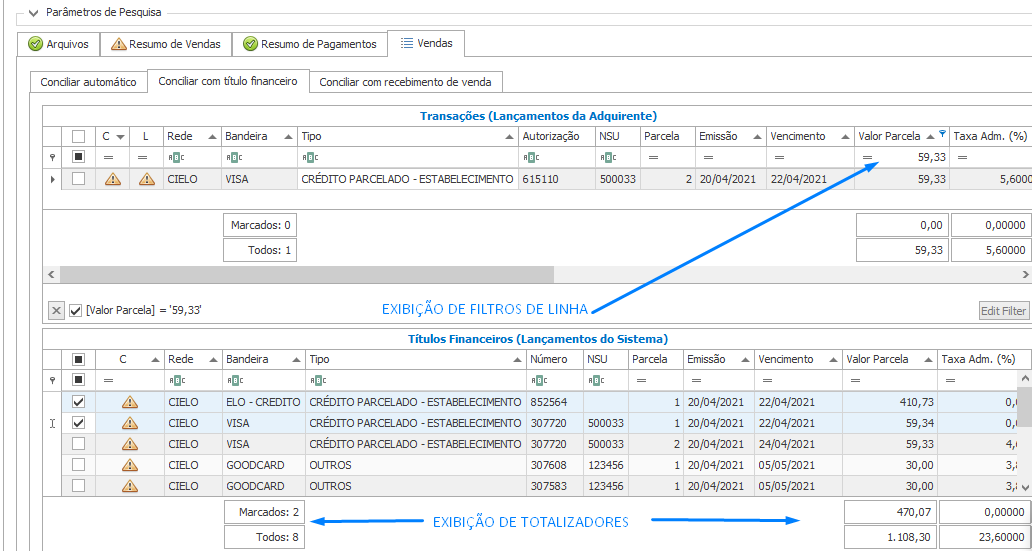Viewport: 1032px width, 551px height.
Task: Disable the Valor Parcela = '59,33' filter checkbox
Action: click(76, 311)
